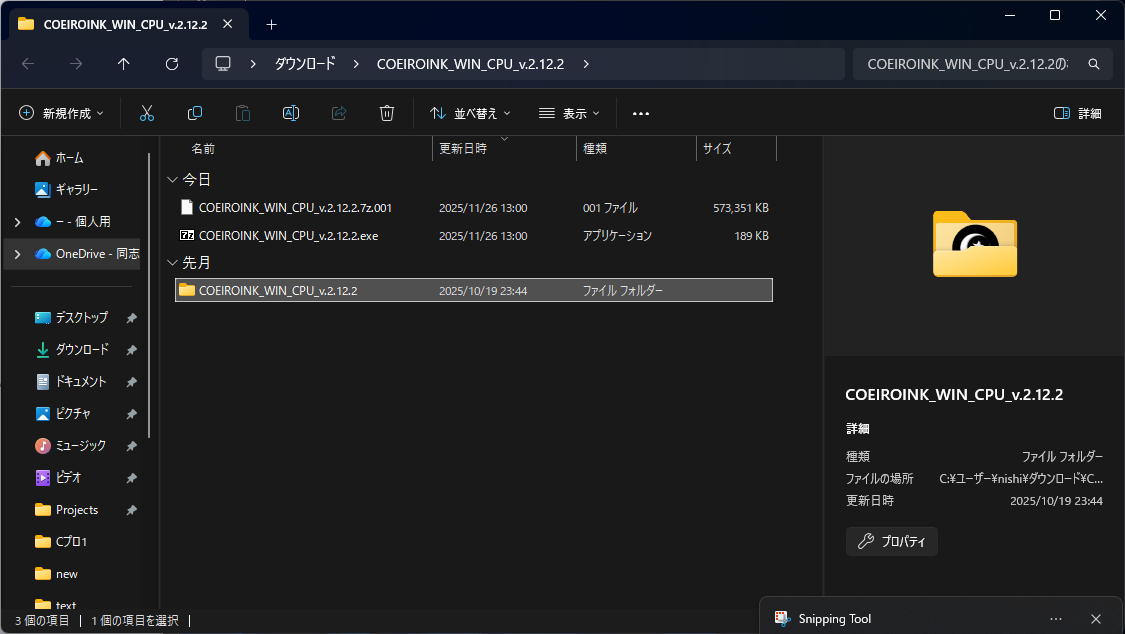
Task: Collapse the 今日 group
Action: tap(172, 179)
